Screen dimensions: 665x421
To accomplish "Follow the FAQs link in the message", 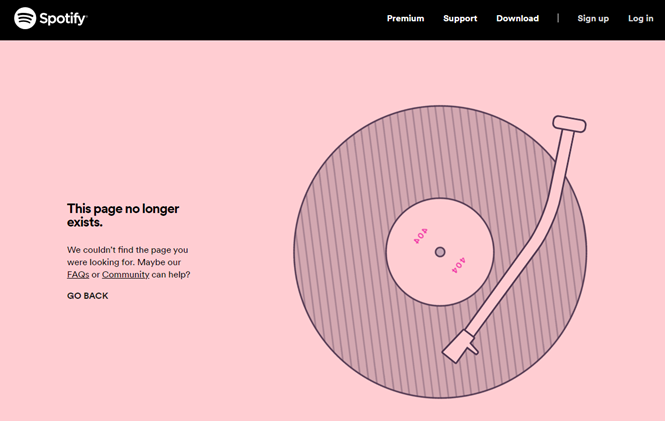I will (x=78, y=274).
